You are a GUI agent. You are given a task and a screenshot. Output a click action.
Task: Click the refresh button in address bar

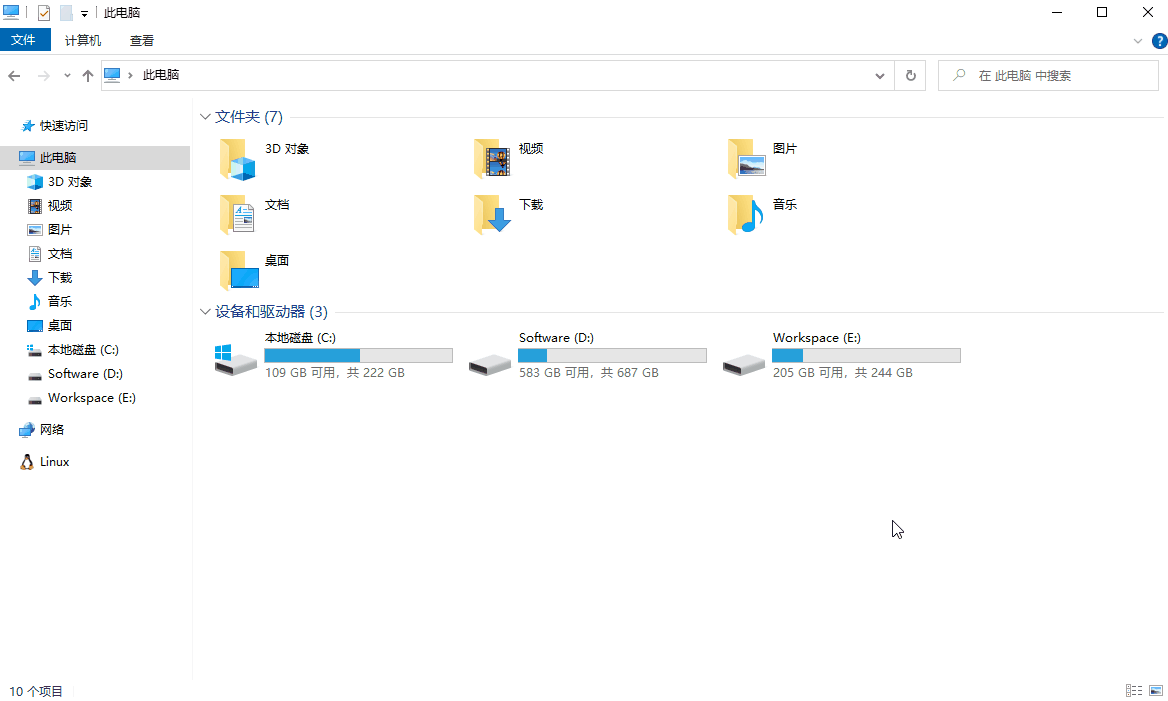910,76
